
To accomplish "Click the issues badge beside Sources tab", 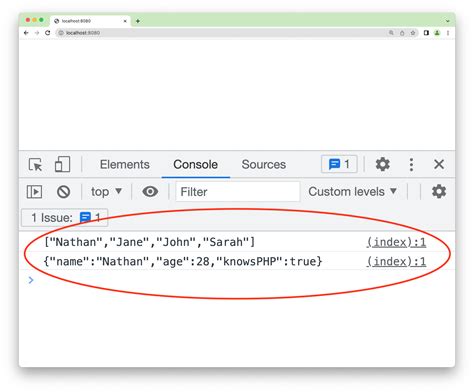I will pyautogui.click(x=339, y=164).
